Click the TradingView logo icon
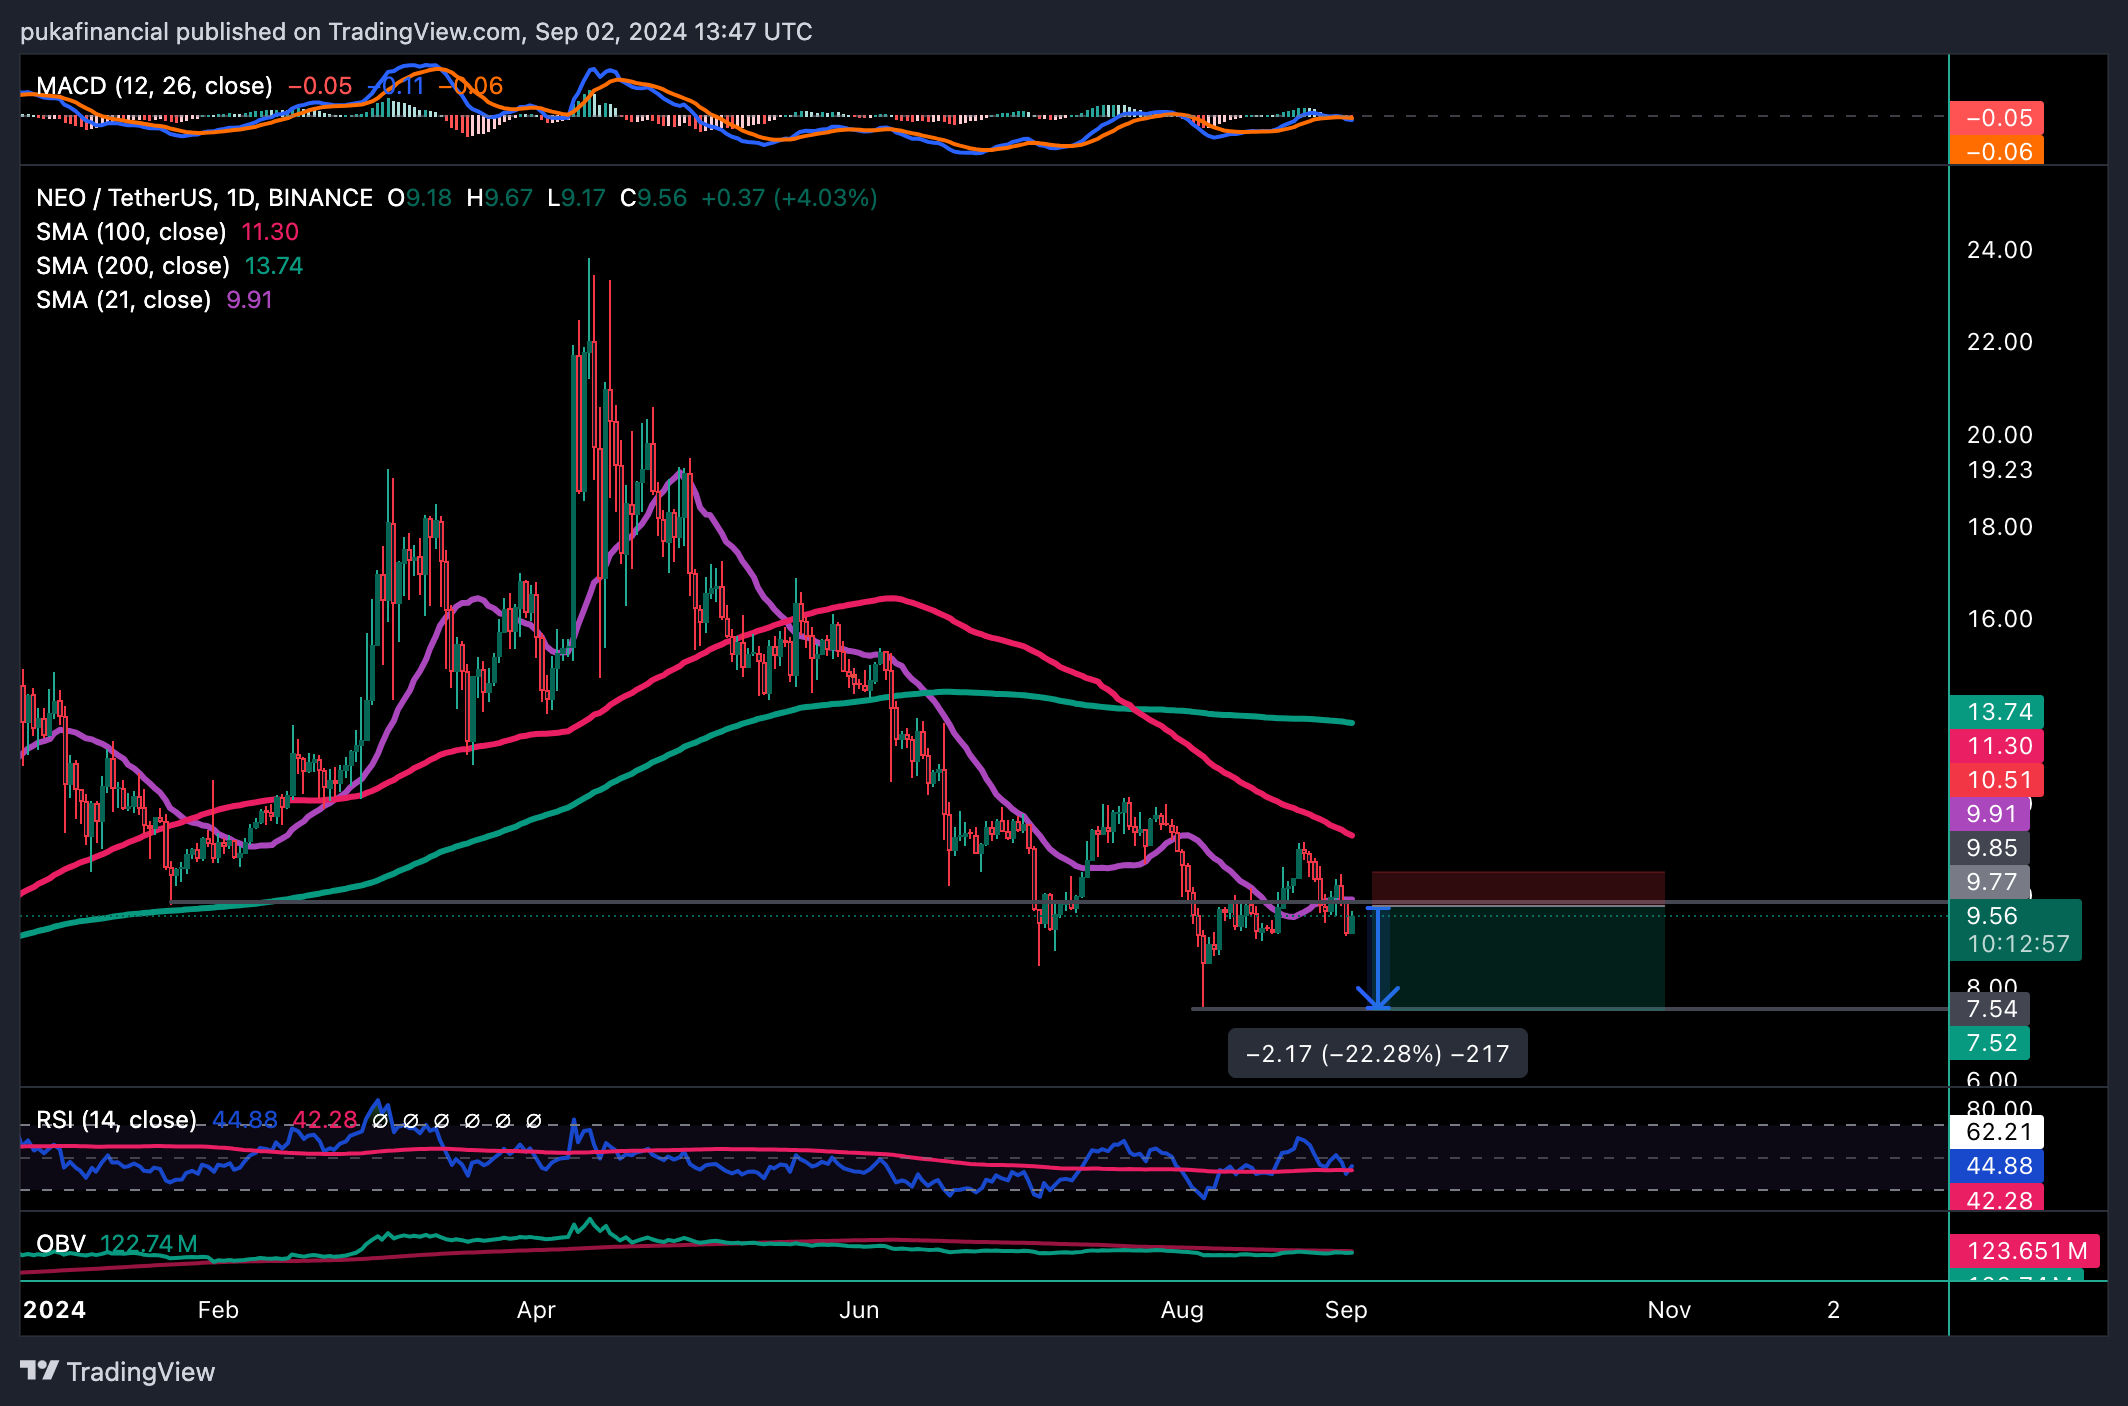 point(40,1370)
